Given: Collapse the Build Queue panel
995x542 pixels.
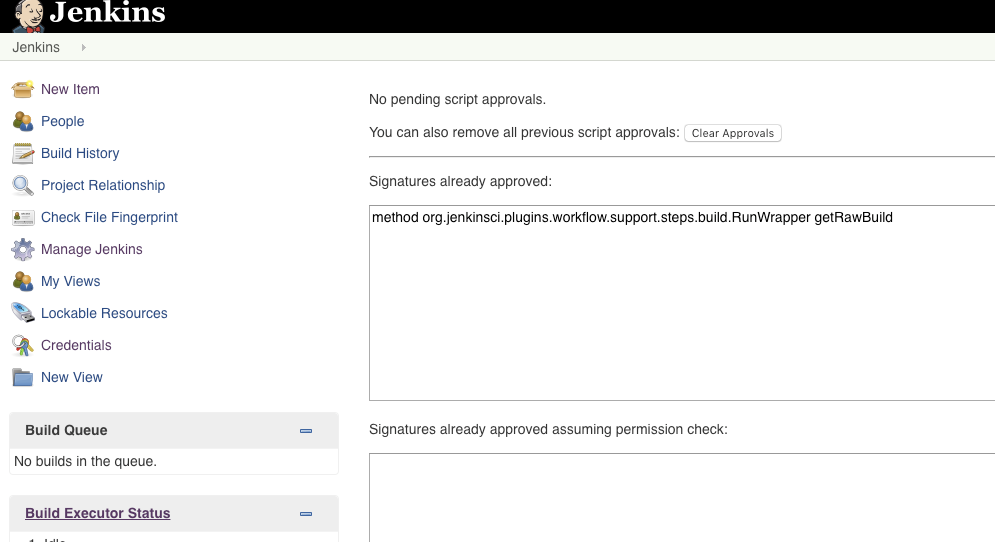Looking at the screenshot, I should tap(306, 431).
